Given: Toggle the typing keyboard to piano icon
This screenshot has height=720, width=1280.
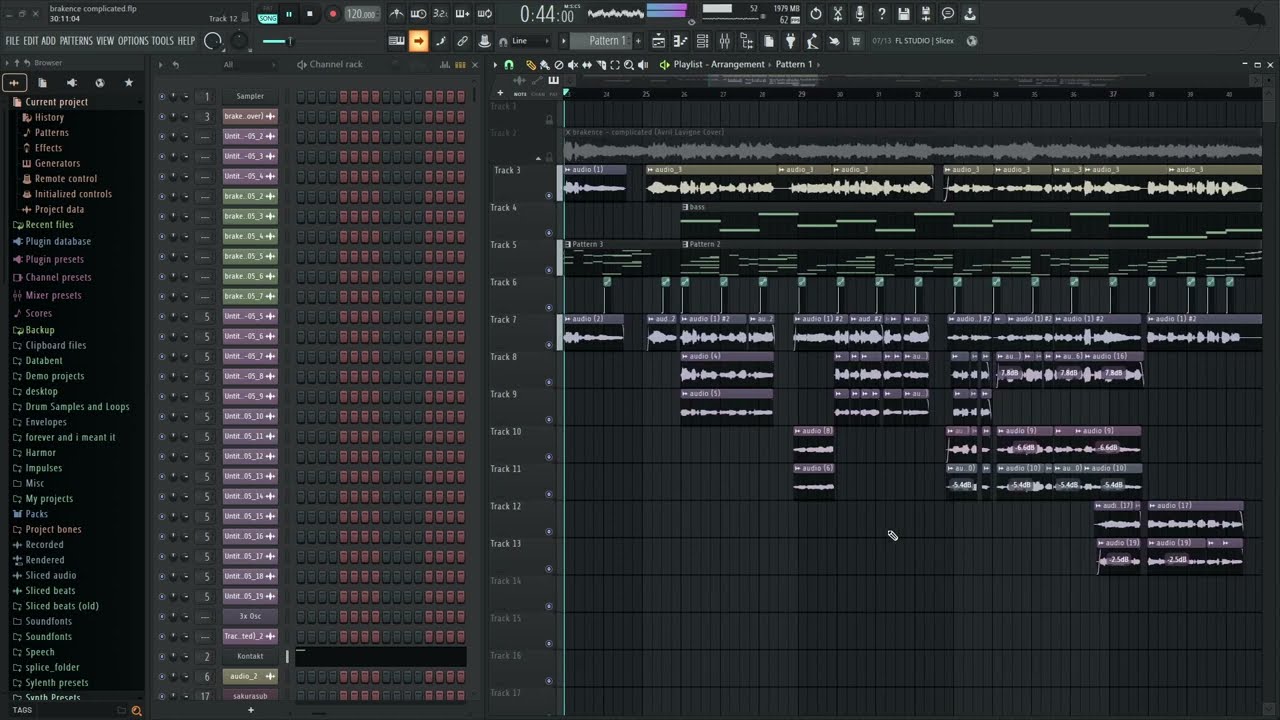Looking at the screenshot, I should coord(397,41).
